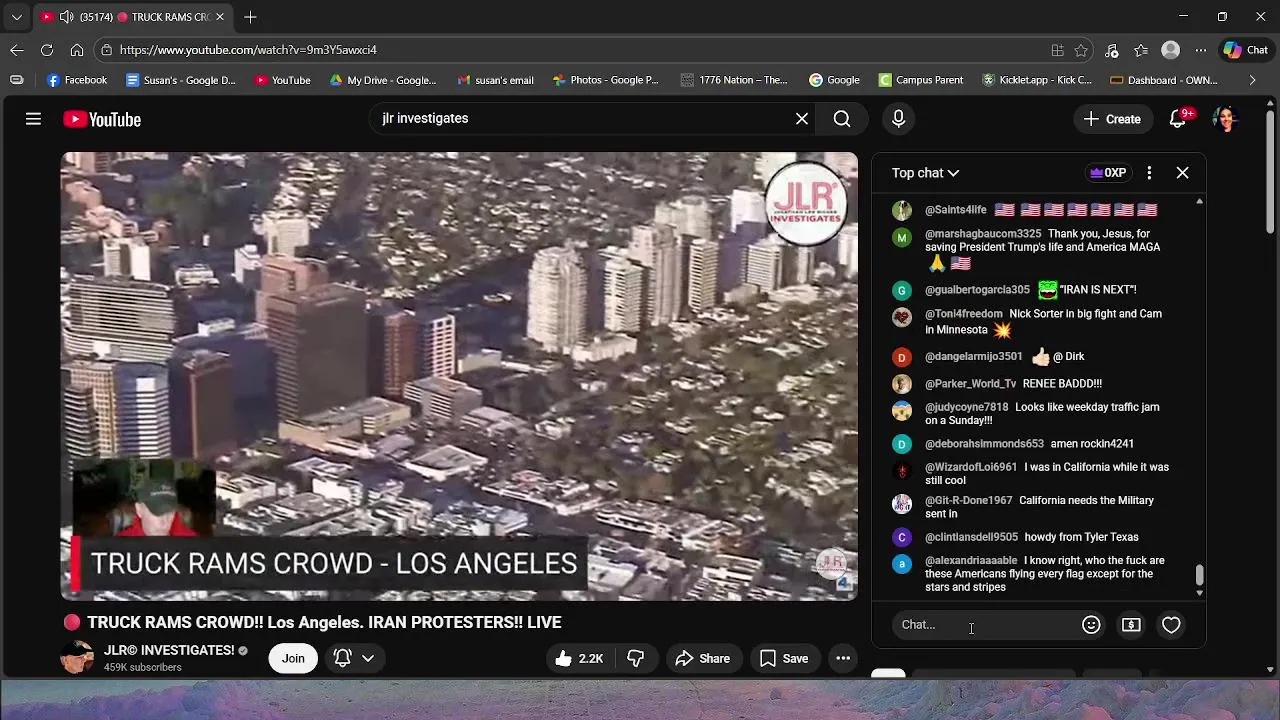Viewport: 1280px width, 720px height.
Task: Open Facebook bookmark
Action: 77,80
